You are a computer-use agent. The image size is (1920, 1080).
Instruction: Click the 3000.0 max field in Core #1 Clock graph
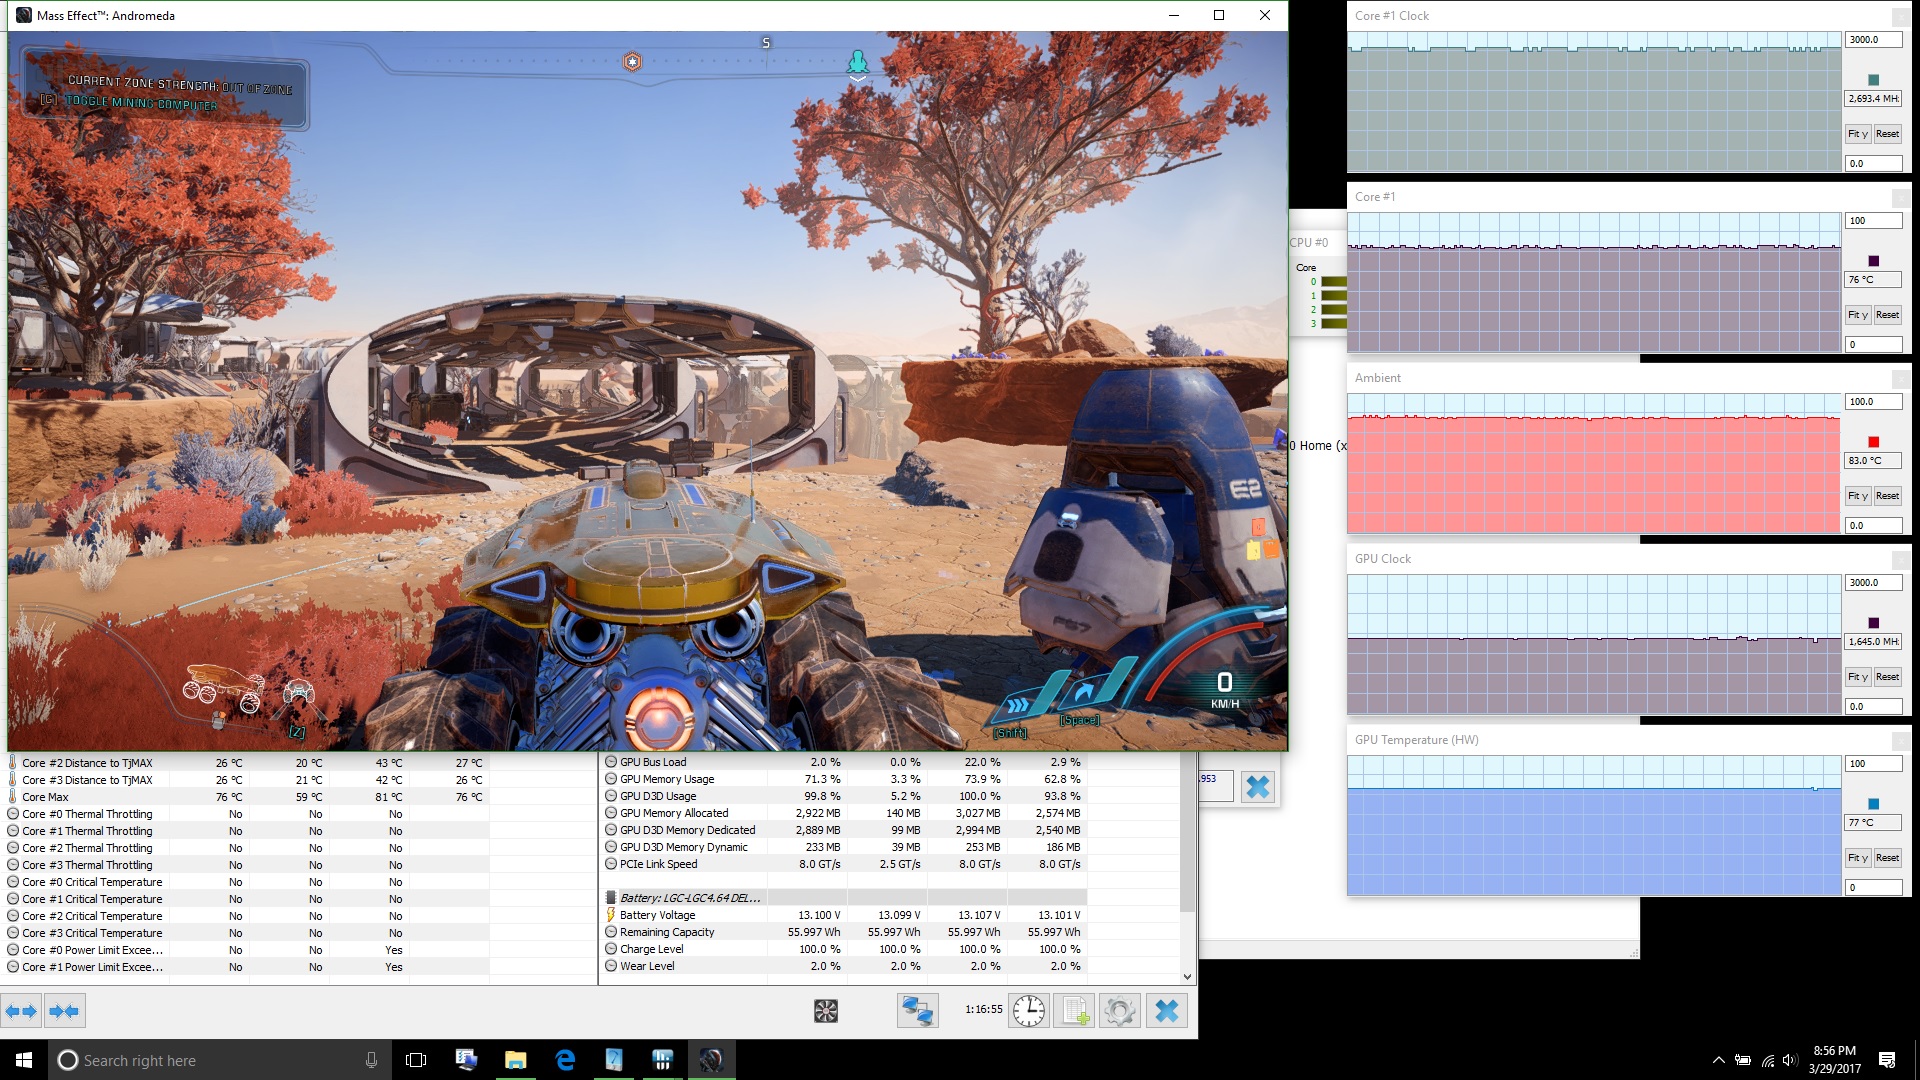[x=1873, y=40]
